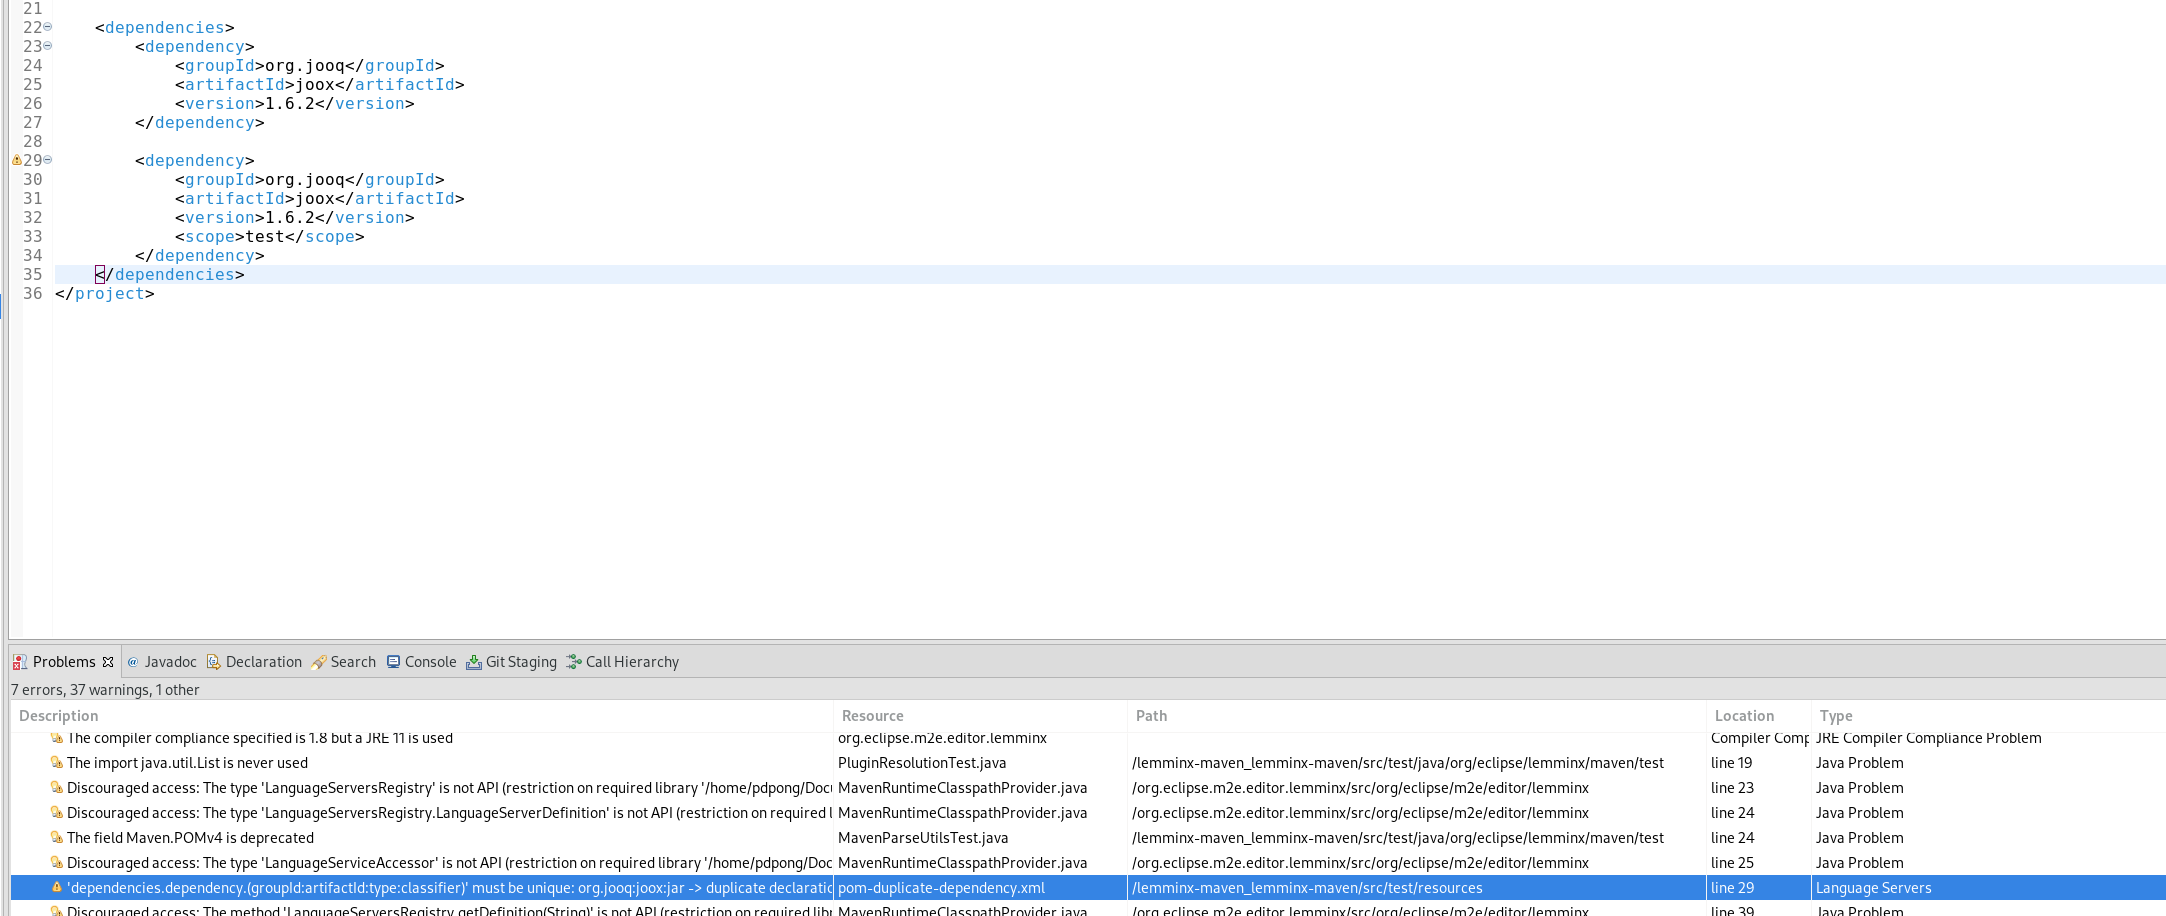Image resolution: width=2166 pixels, height=916 pixels.
Task: Click the Call Hierarchy icon
Action: (572, 661)
